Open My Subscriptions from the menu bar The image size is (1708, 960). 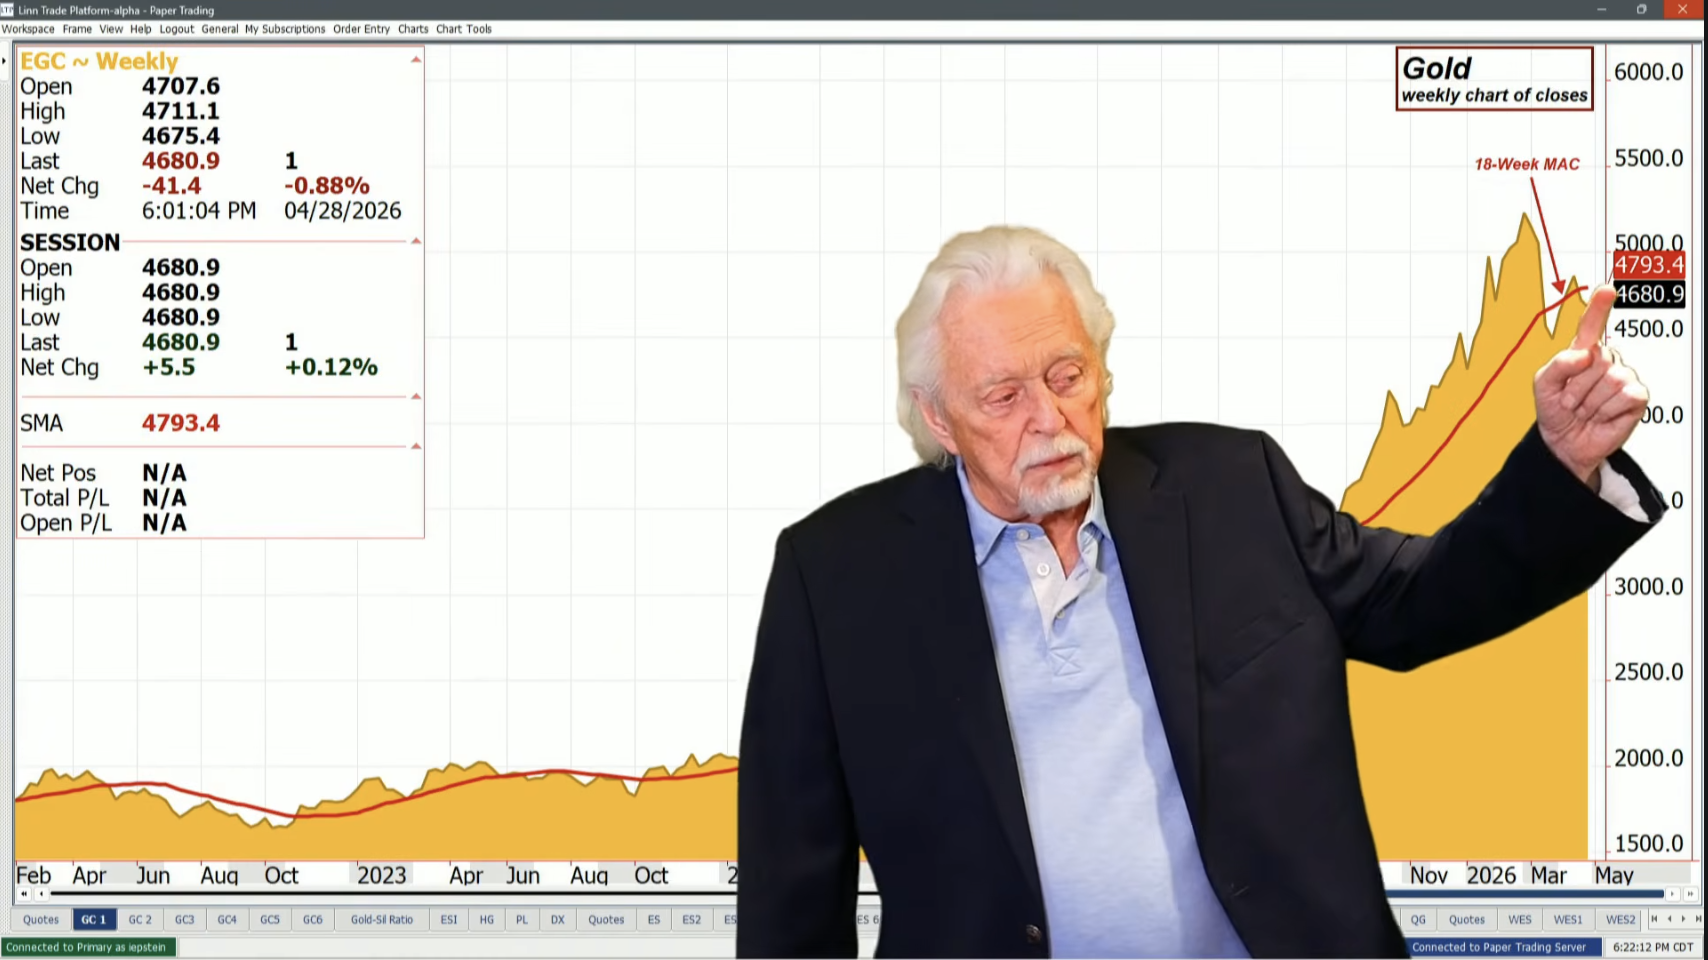285,29
